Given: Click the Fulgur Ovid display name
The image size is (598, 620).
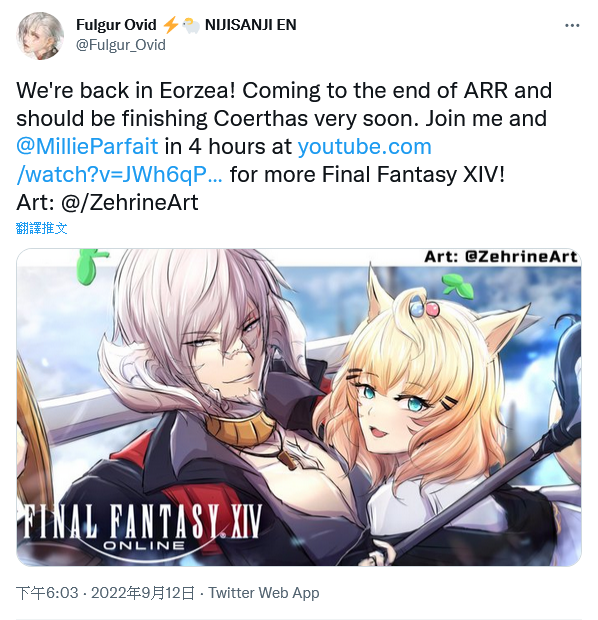Looking at the screenshot, I should coord(116,25).
